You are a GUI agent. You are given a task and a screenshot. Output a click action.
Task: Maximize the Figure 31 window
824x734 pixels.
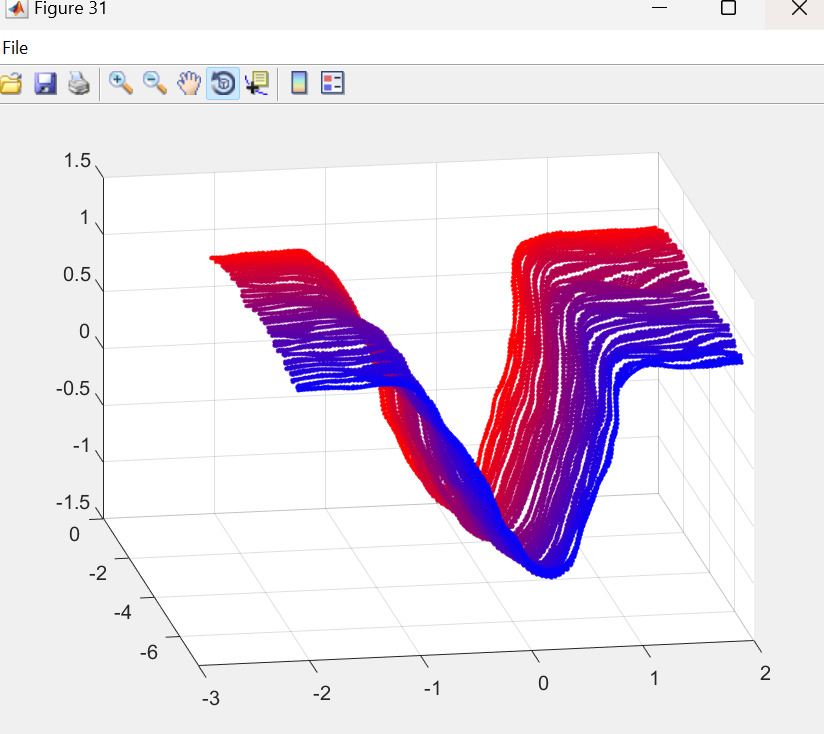(x=728, y=9)
